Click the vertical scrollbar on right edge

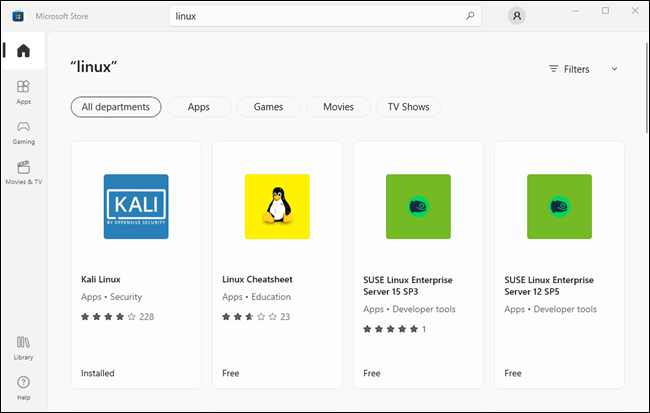click(x=647, y=88)
